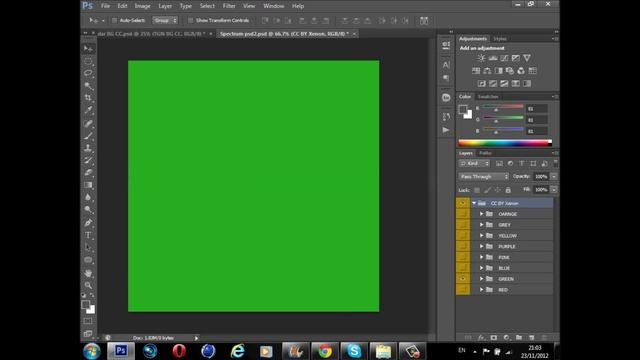Toggle lock all on the layer
This screenshot has height=360, width=640.
click(x=508, y=190)
